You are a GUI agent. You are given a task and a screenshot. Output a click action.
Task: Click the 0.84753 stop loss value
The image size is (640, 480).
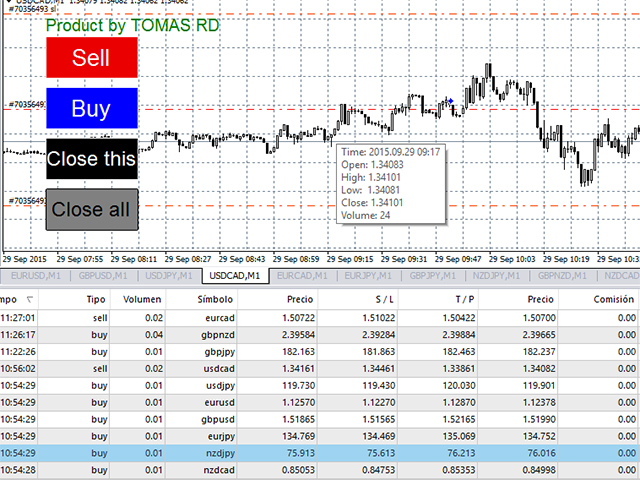378,470
